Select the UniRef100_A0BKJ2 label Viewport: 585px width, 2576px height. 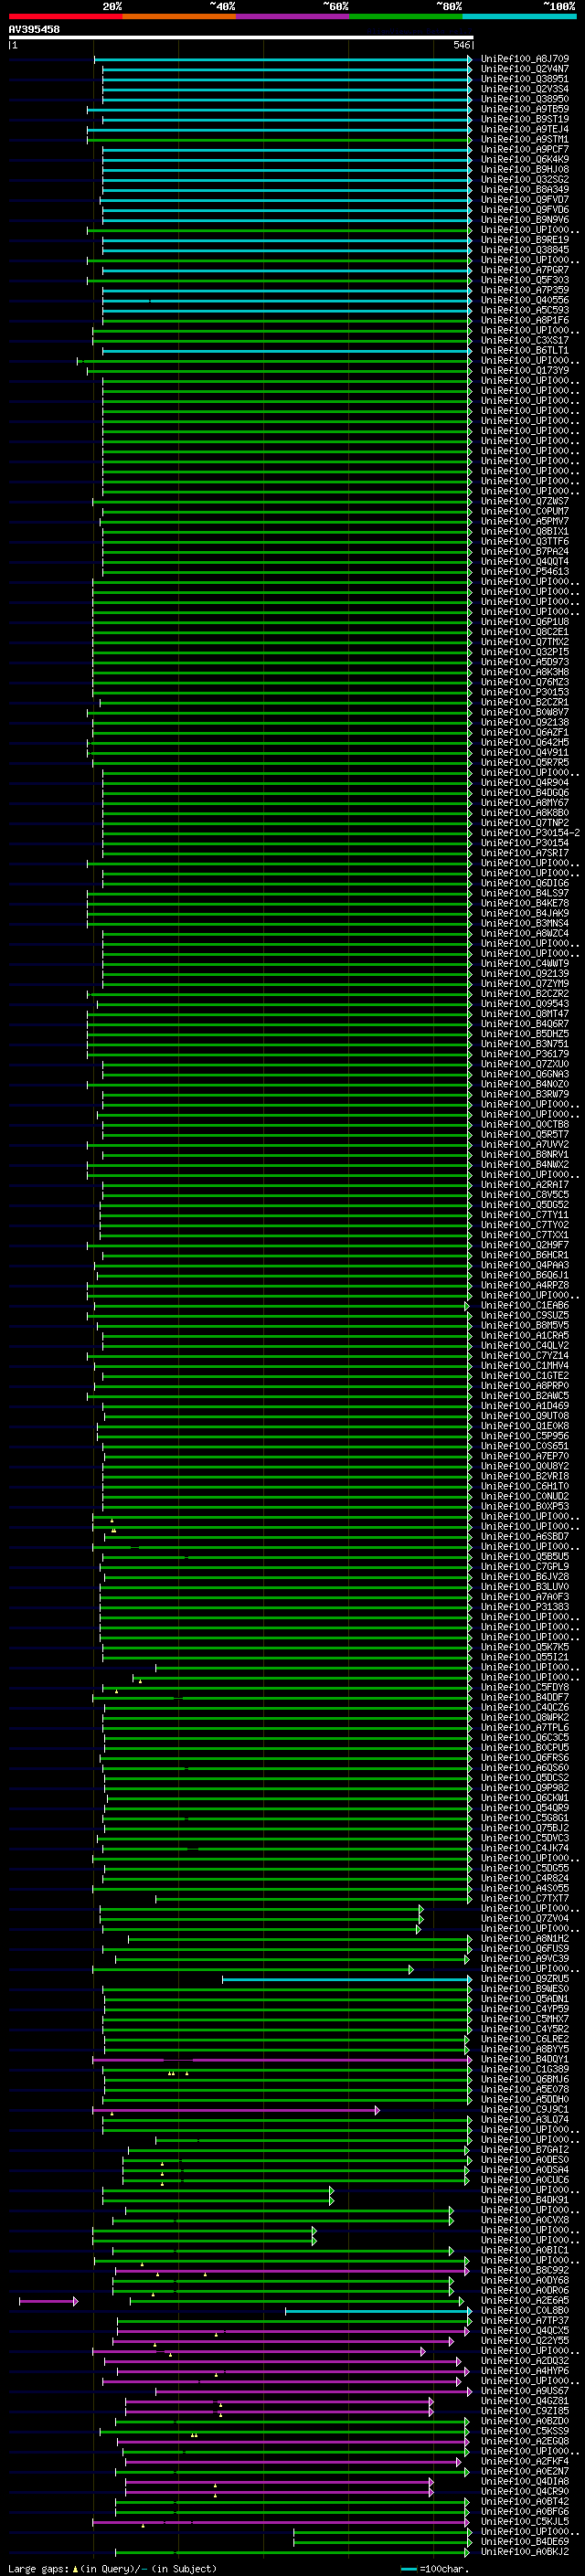pos(524,2552)
